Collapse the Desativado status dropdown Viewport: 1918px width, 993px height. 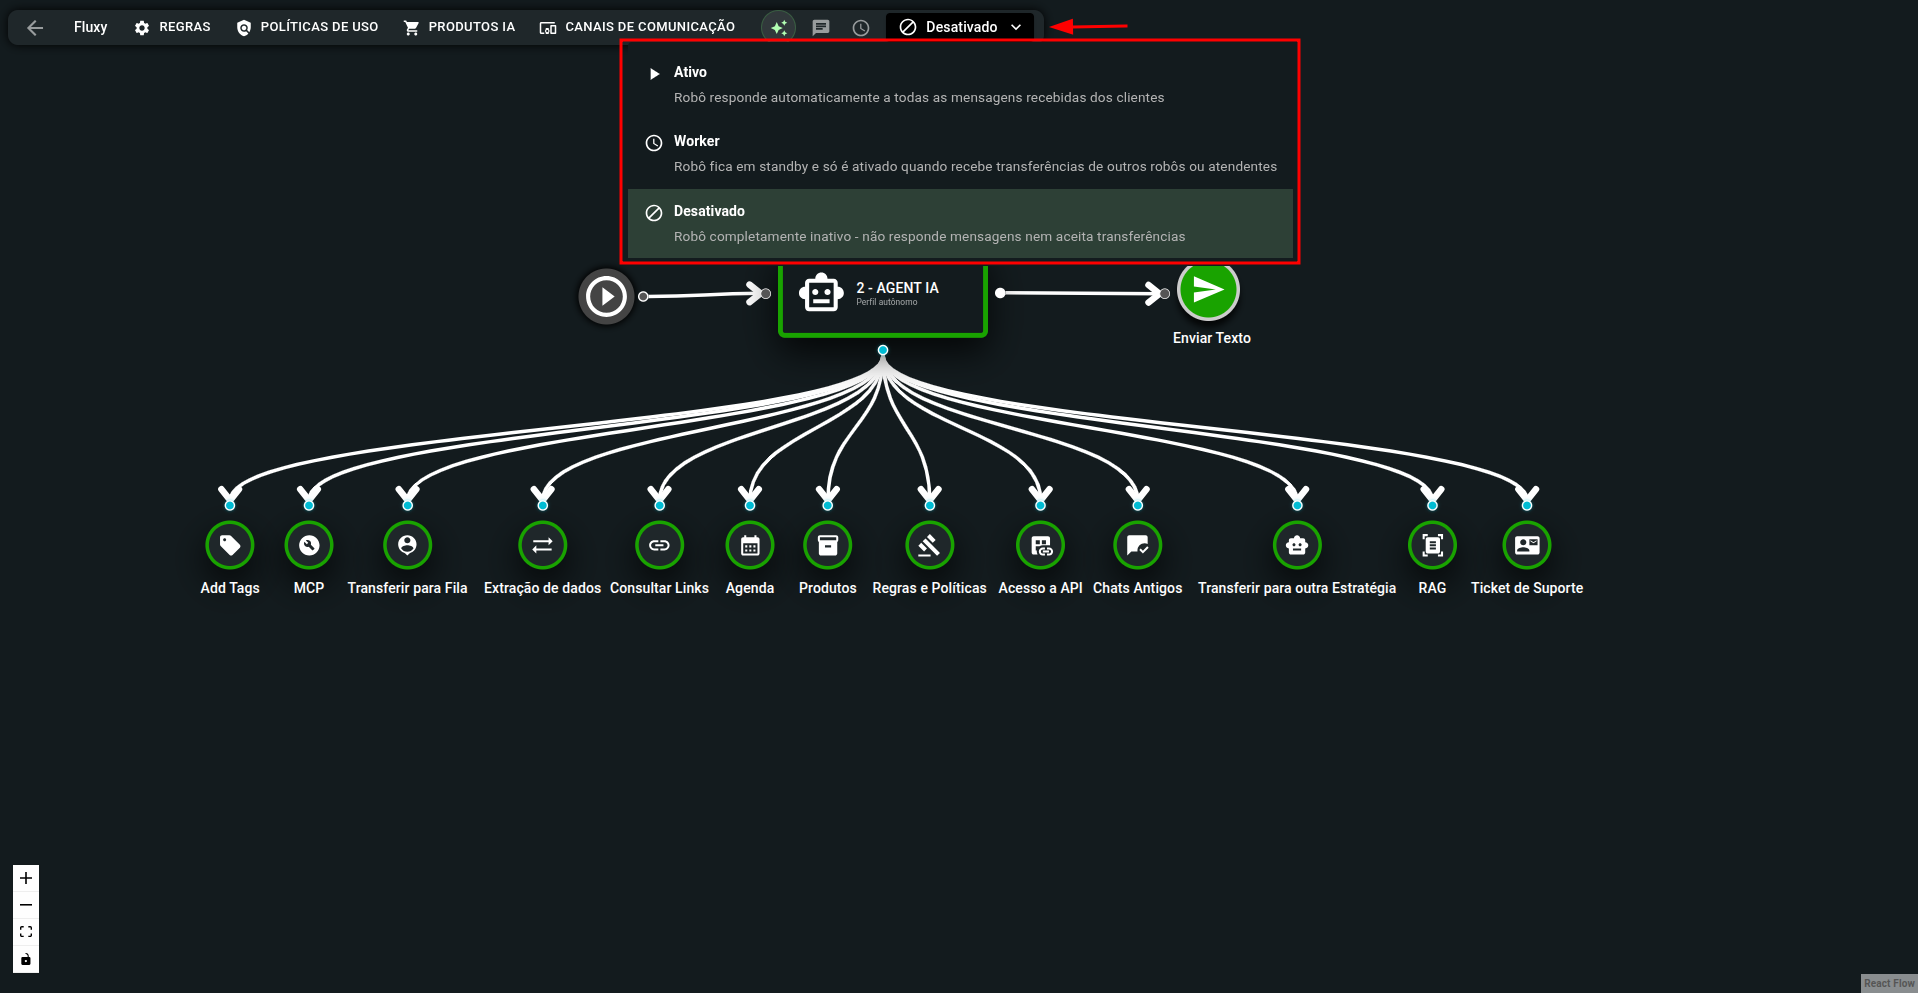point(961,27)
